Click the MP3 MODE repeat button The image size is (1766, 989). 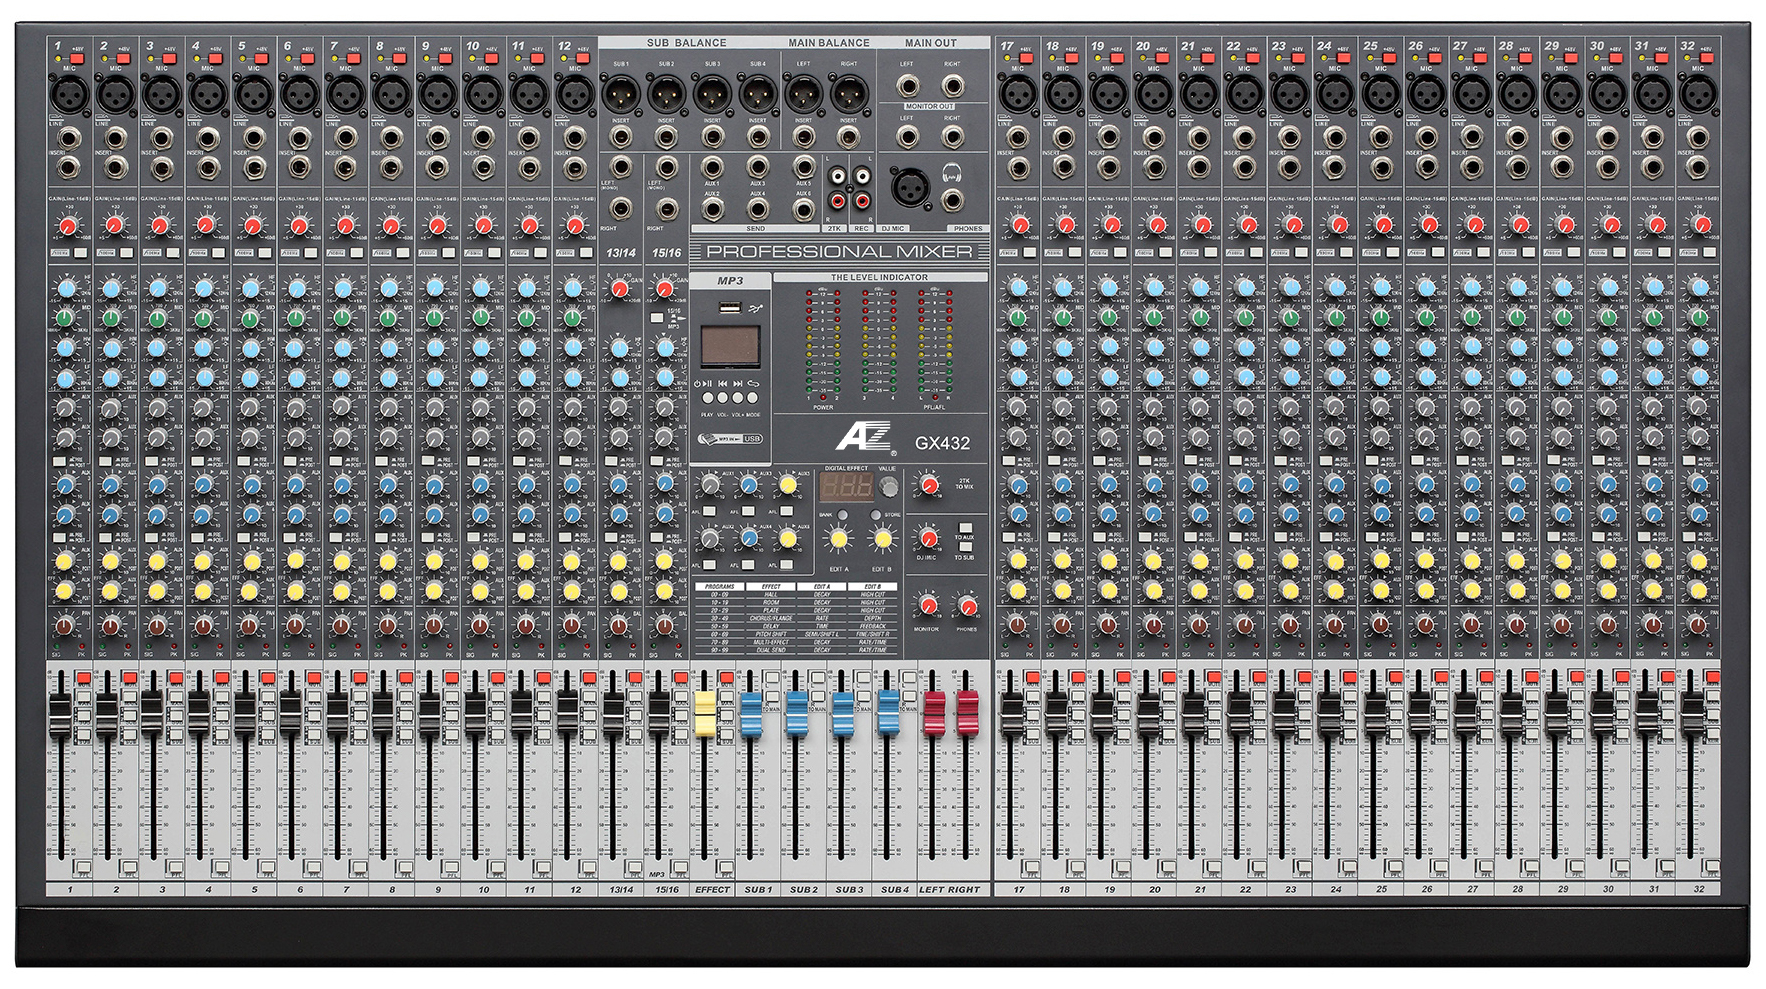click(753, 398)
